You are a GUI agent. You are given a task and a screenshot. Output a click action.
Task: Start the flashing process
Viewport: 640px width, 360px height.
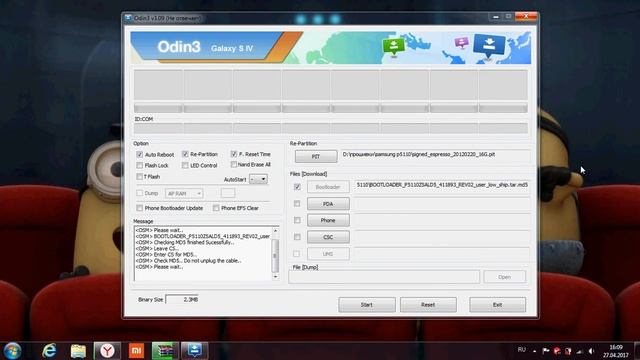(x=367, y=305)
